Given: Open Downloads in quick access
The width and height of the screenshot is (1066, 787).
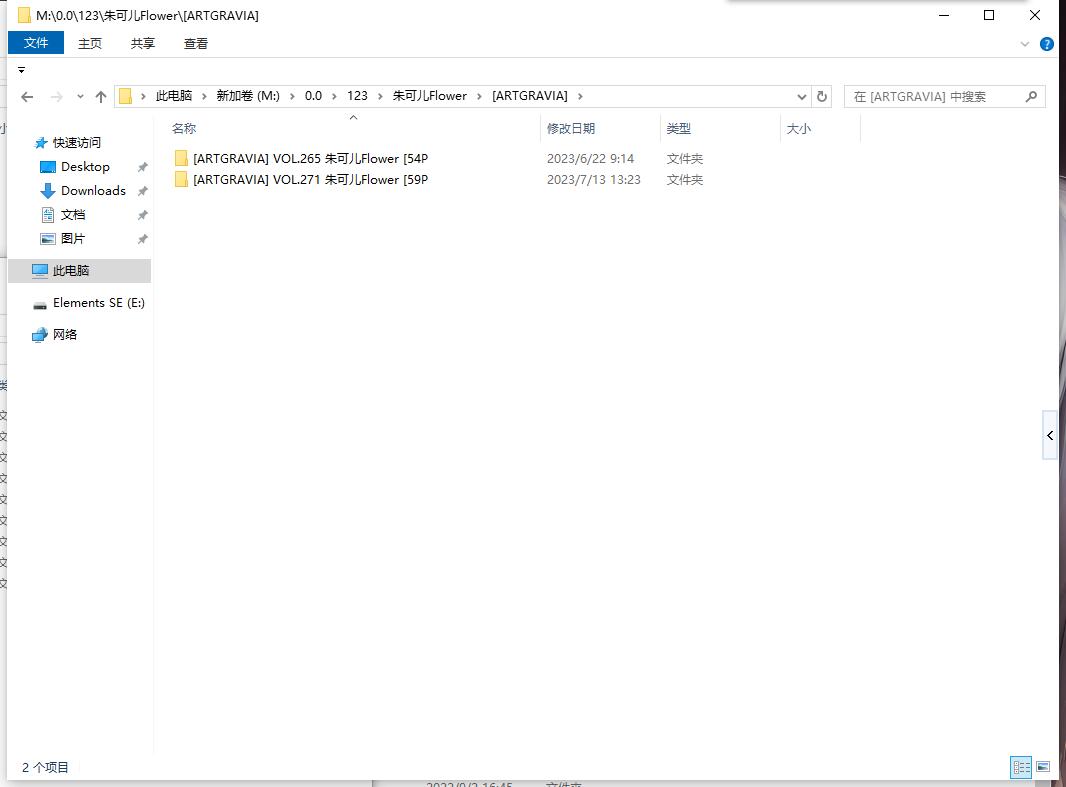Looking at the screenshot, I should [x=93, y=190].
